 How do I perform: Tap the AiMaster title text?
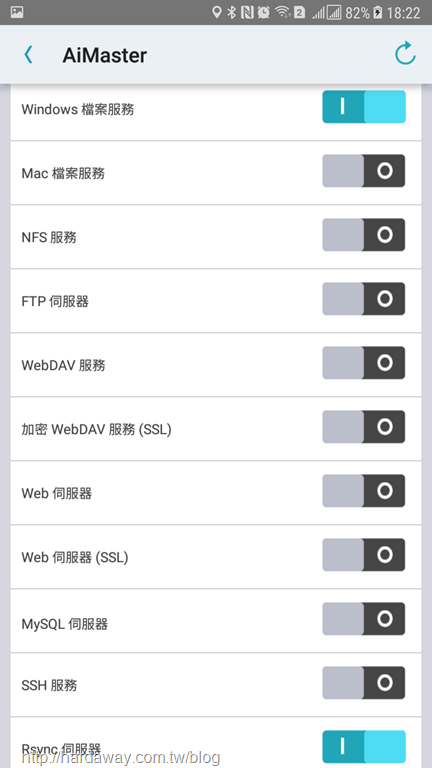104,55
